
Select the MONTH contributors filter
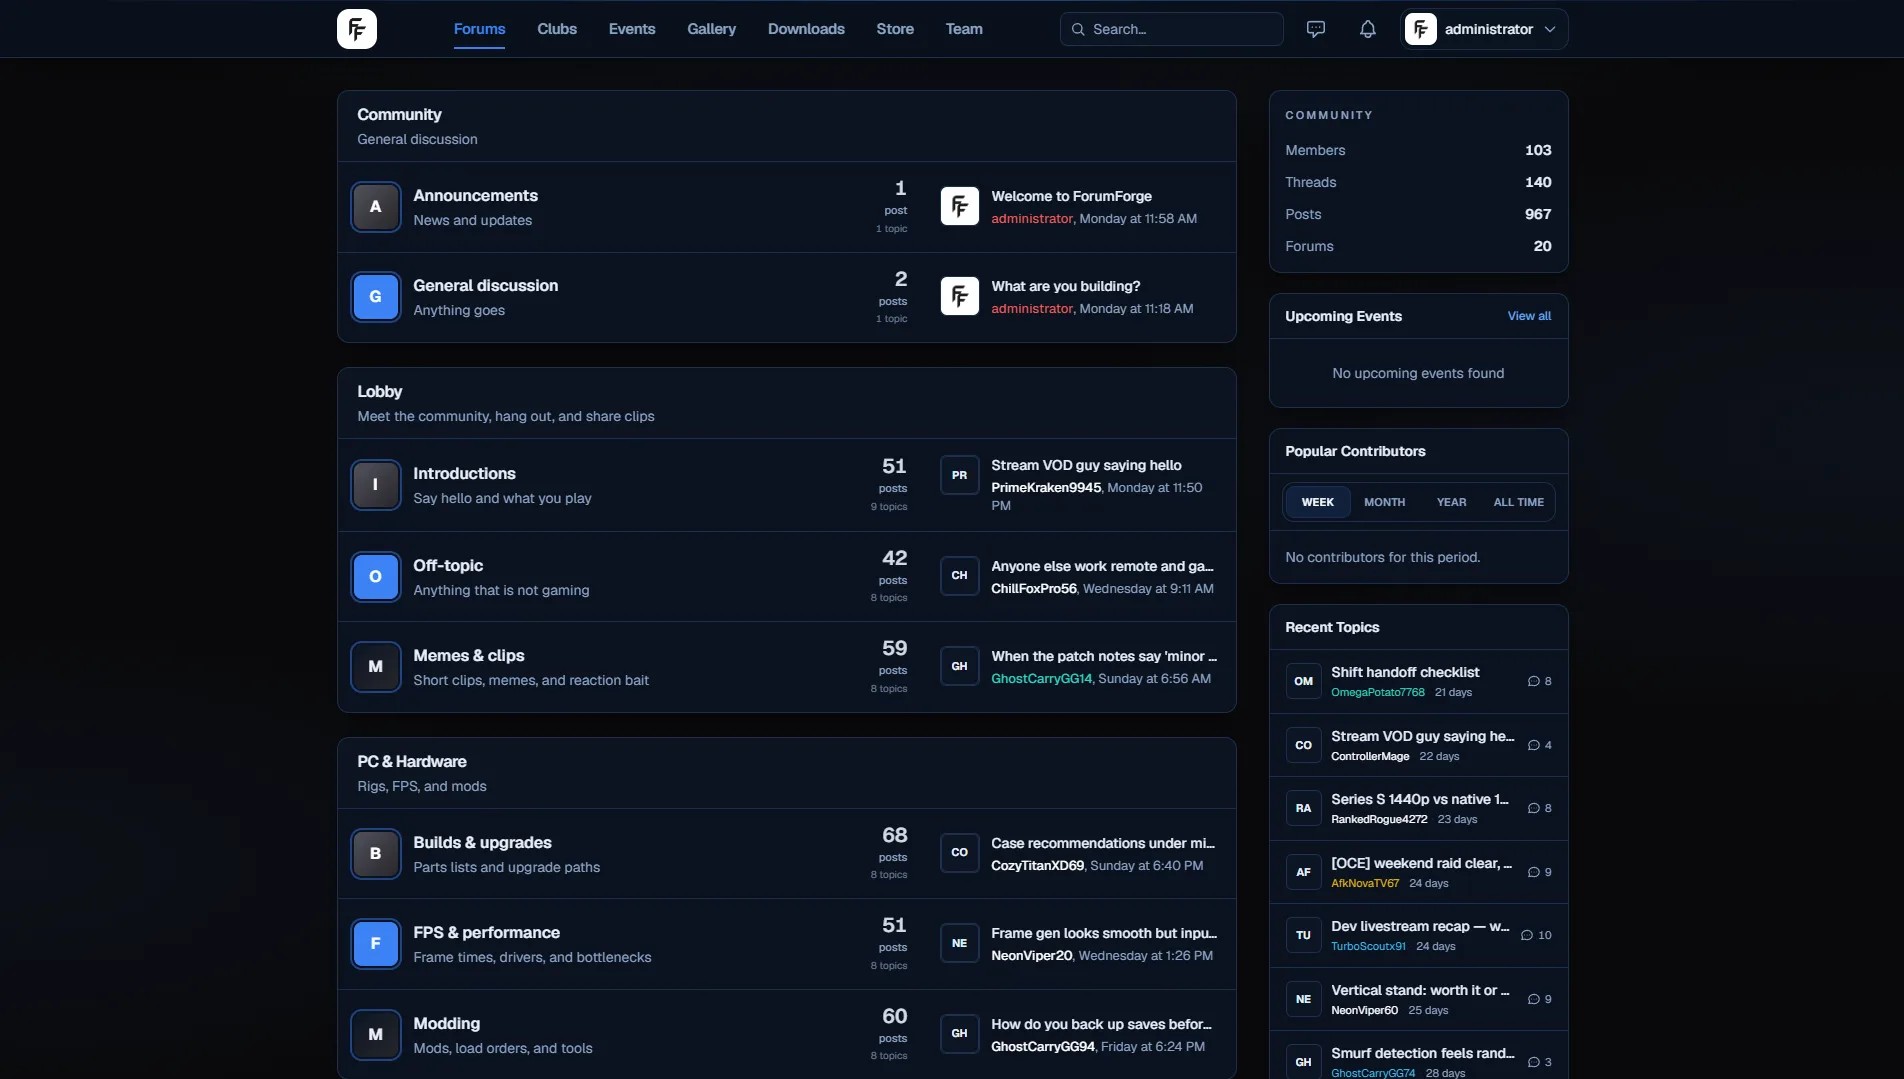tap(1384, 502)
